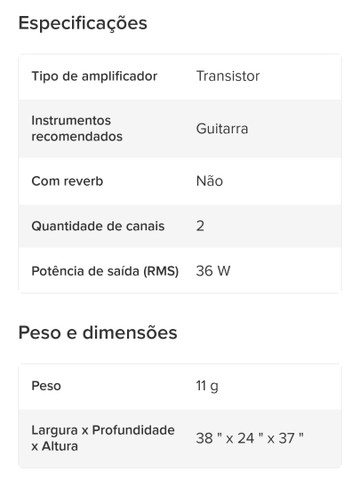Click the Guitarra value
The height and width of the screenshot is (480, 360).
coord(222,129)
